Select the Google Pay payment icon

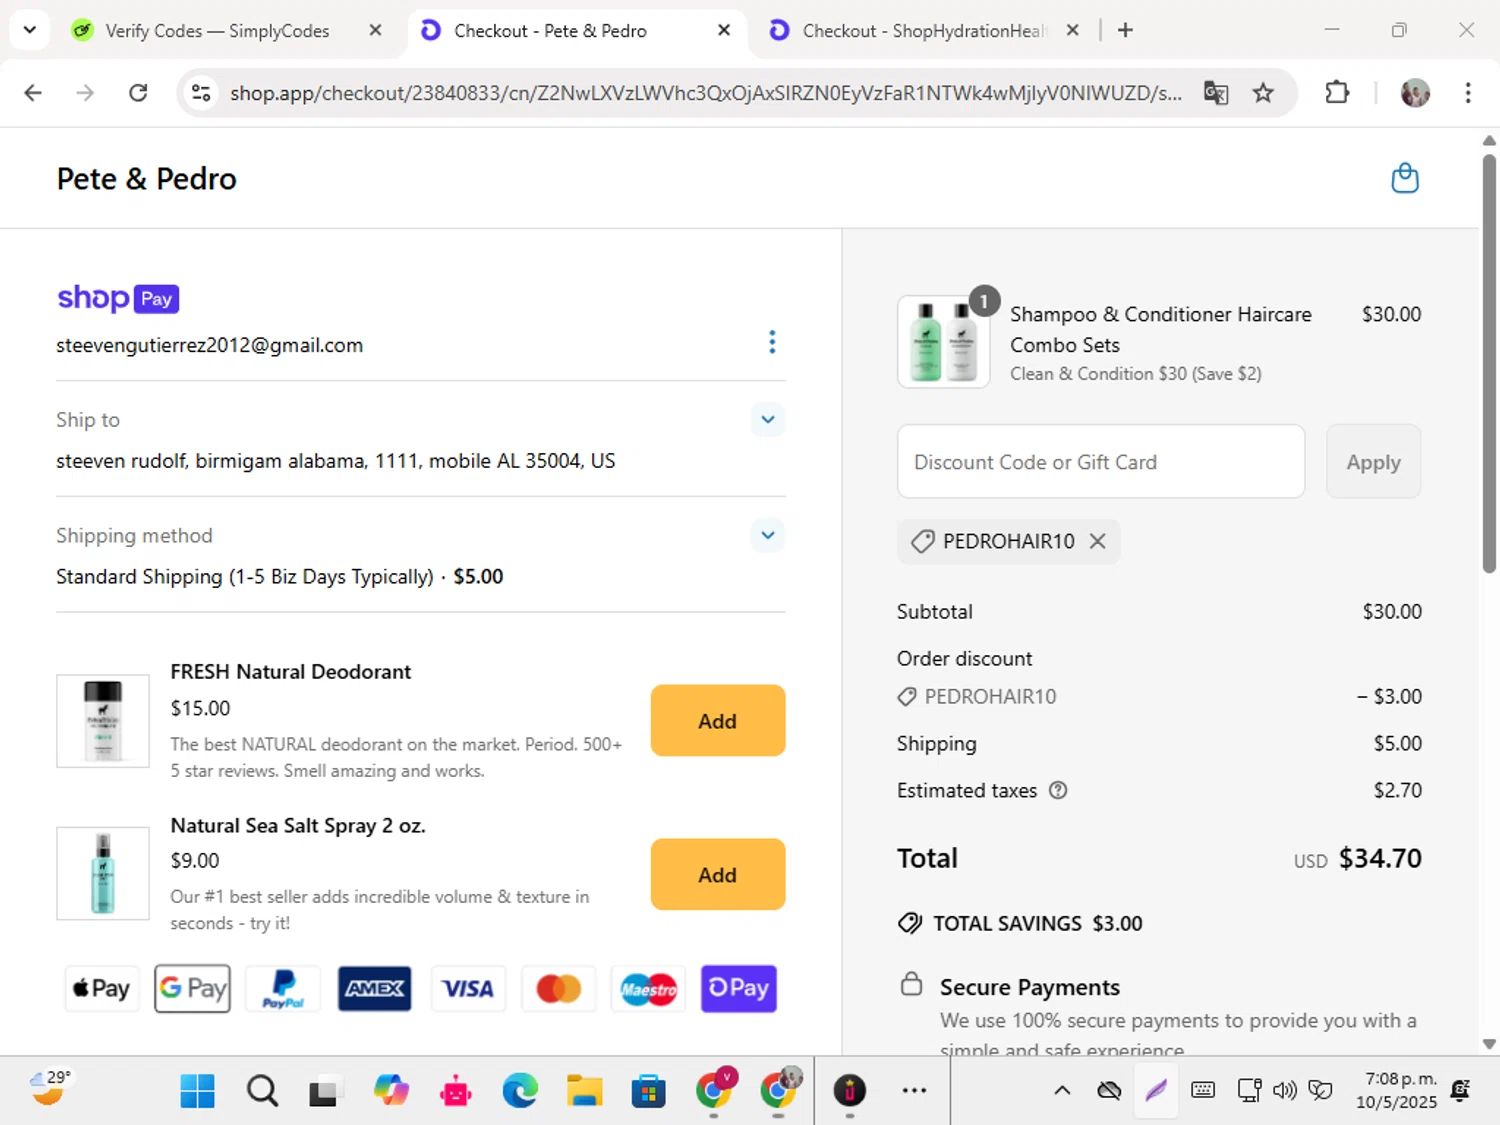tap(193, 988)
